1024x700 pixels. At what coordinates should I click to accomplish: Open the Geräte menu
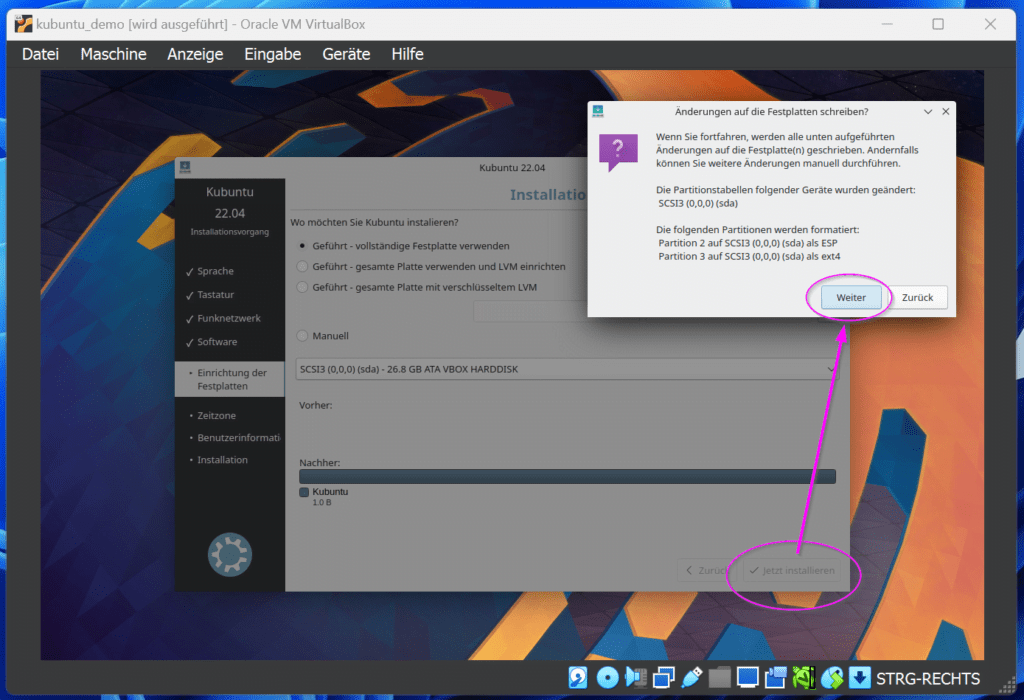346,54
